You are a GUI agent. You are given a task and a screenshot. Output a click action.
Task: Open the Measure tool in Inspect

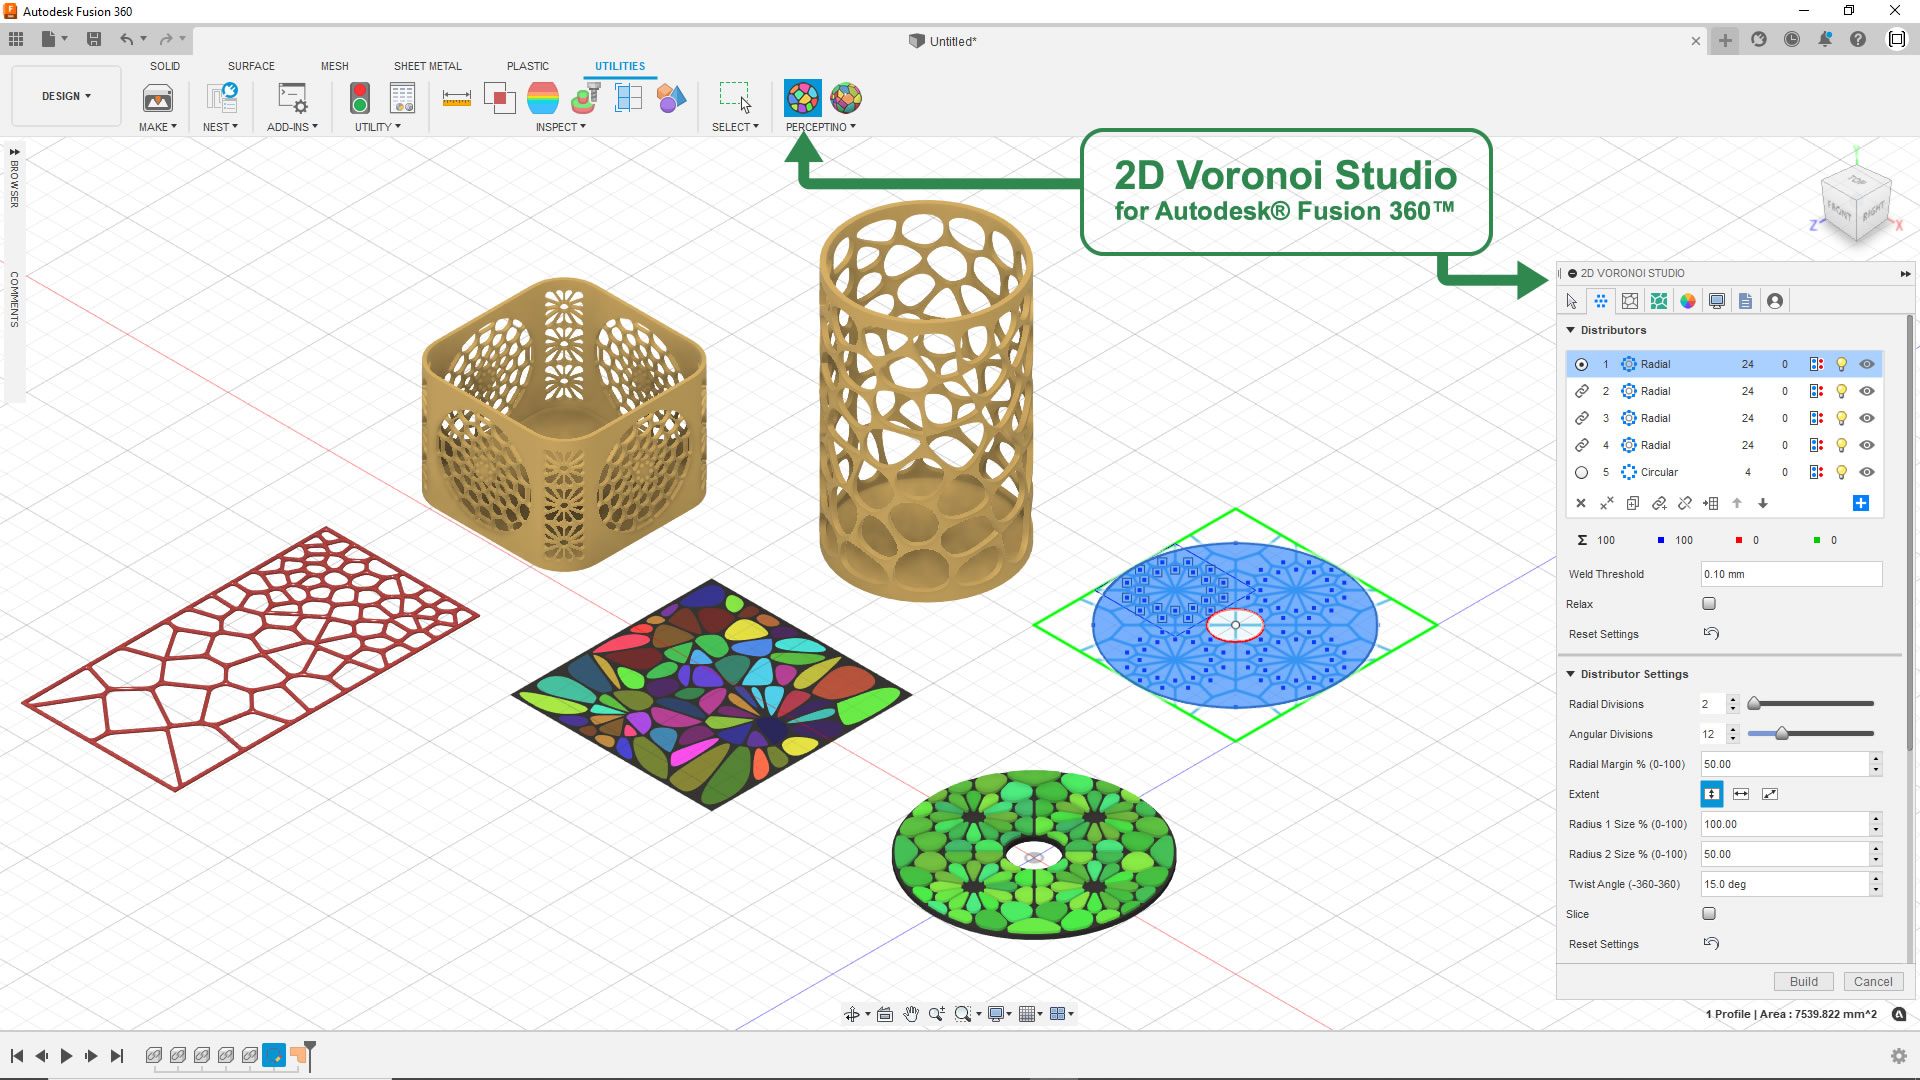pyautogui.click(x=456, y=98)
